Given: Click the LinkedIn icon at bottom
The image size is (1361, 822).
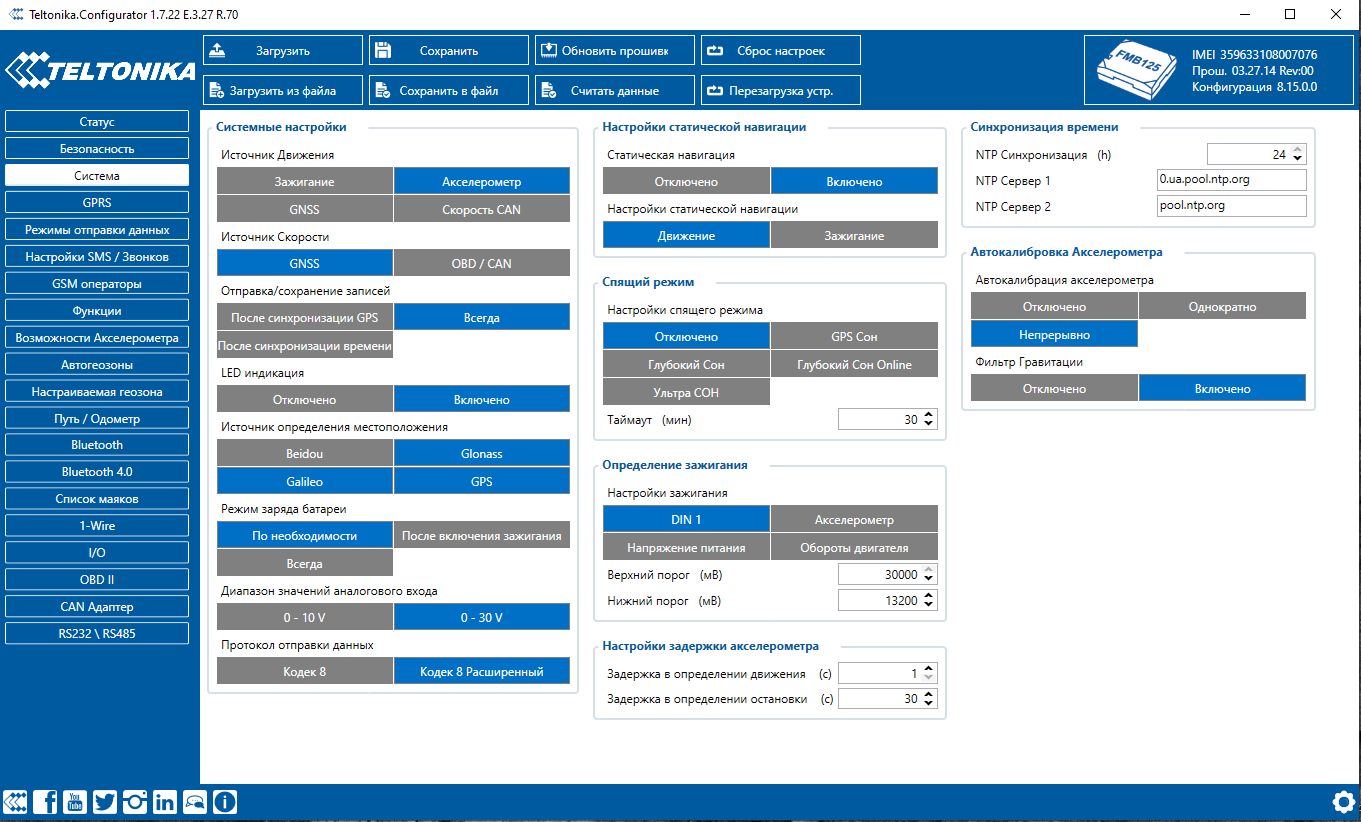Looking at the screenshot, I should 165,801.
